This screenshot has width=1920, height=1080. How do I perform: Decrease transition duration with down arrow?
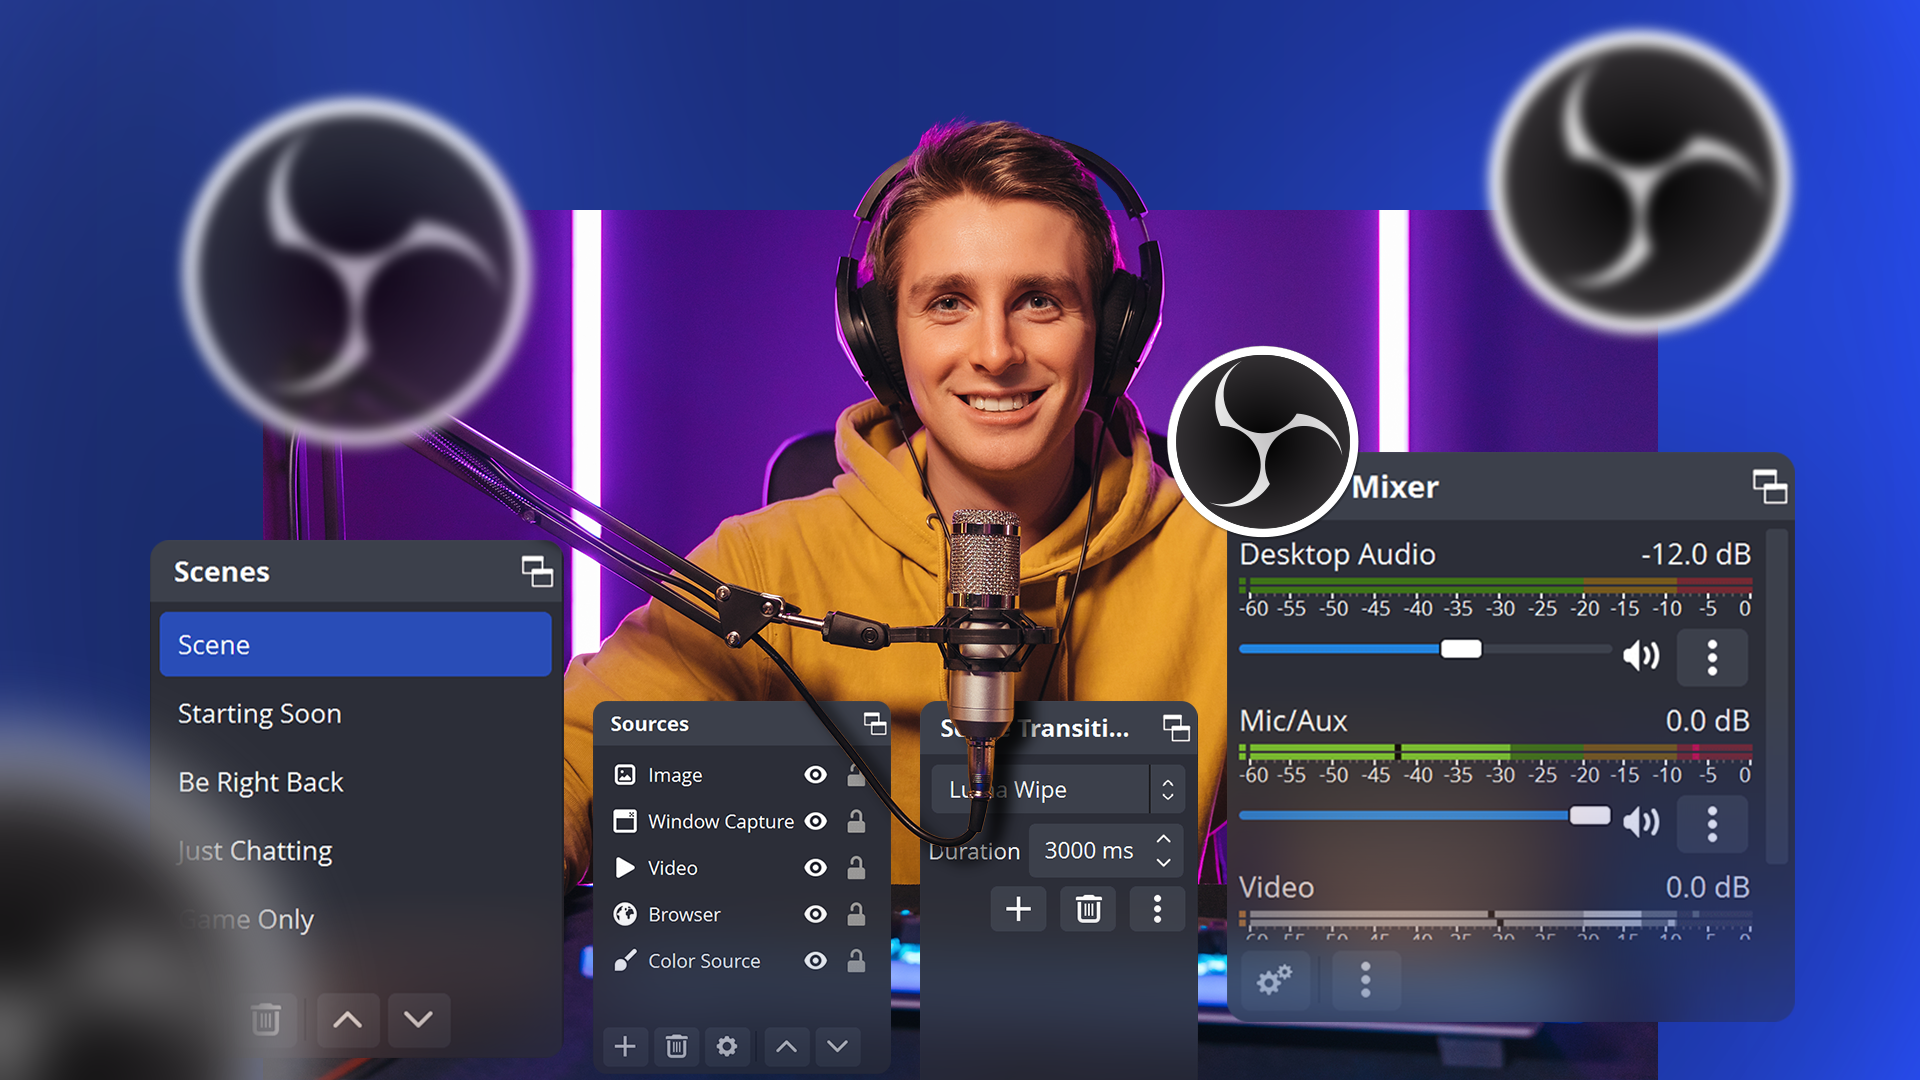pyautogui.click(x=1163, y=862)
